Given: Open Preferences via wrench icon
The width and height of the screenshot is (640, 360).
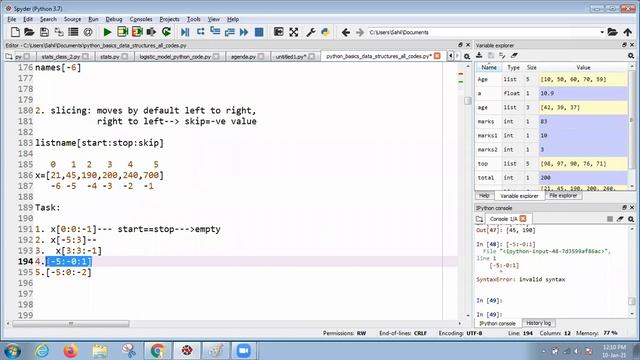Looking at the screenshot, I should [x=311, y=32].
